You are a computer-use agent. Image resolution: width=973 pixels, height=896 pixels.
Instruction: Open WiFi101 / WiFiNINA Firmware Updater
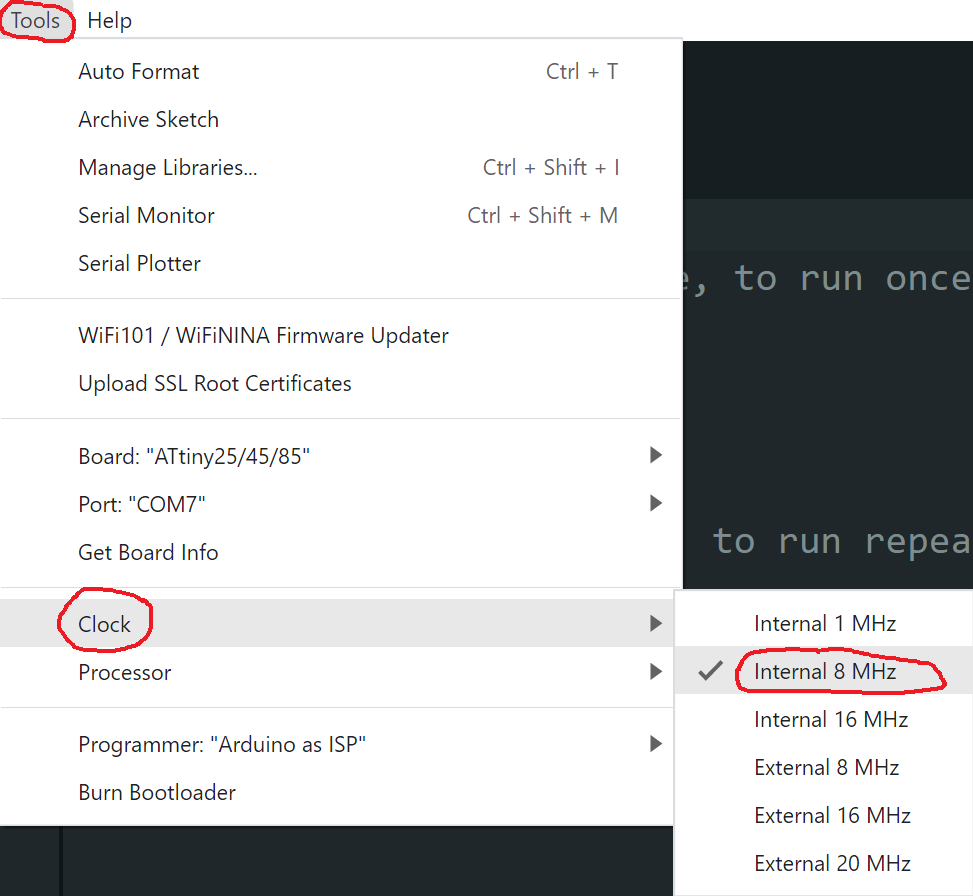[263, 336]
